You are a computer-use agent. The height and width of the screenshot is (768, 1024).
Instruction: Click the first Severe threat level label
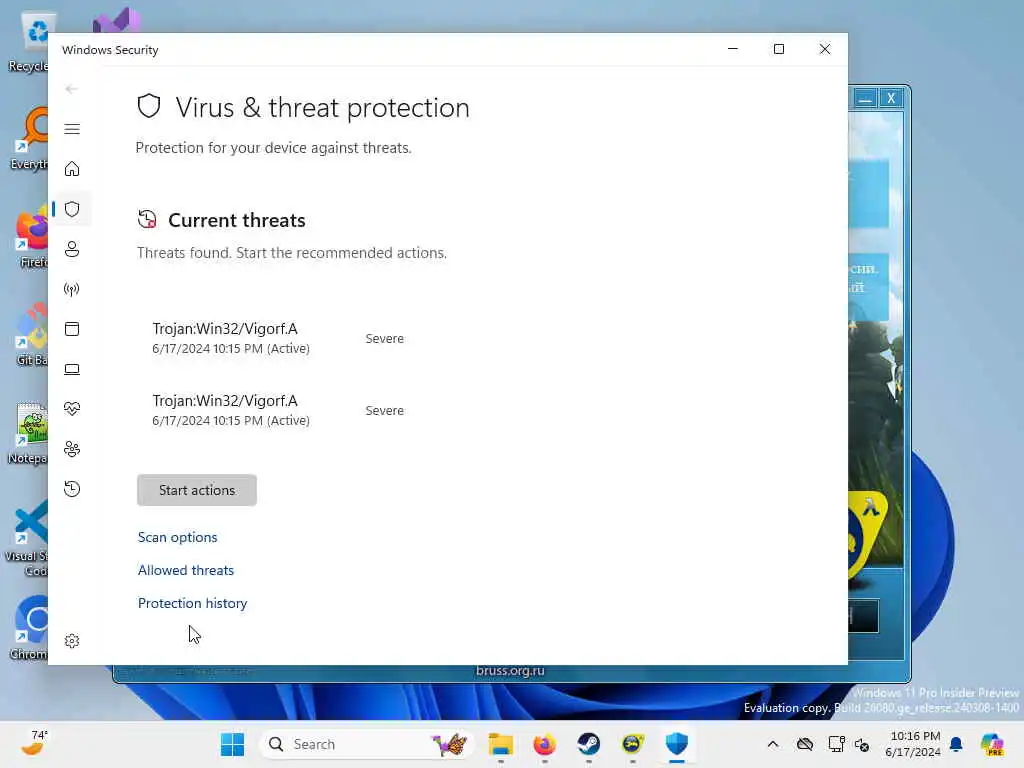[385, 339]
